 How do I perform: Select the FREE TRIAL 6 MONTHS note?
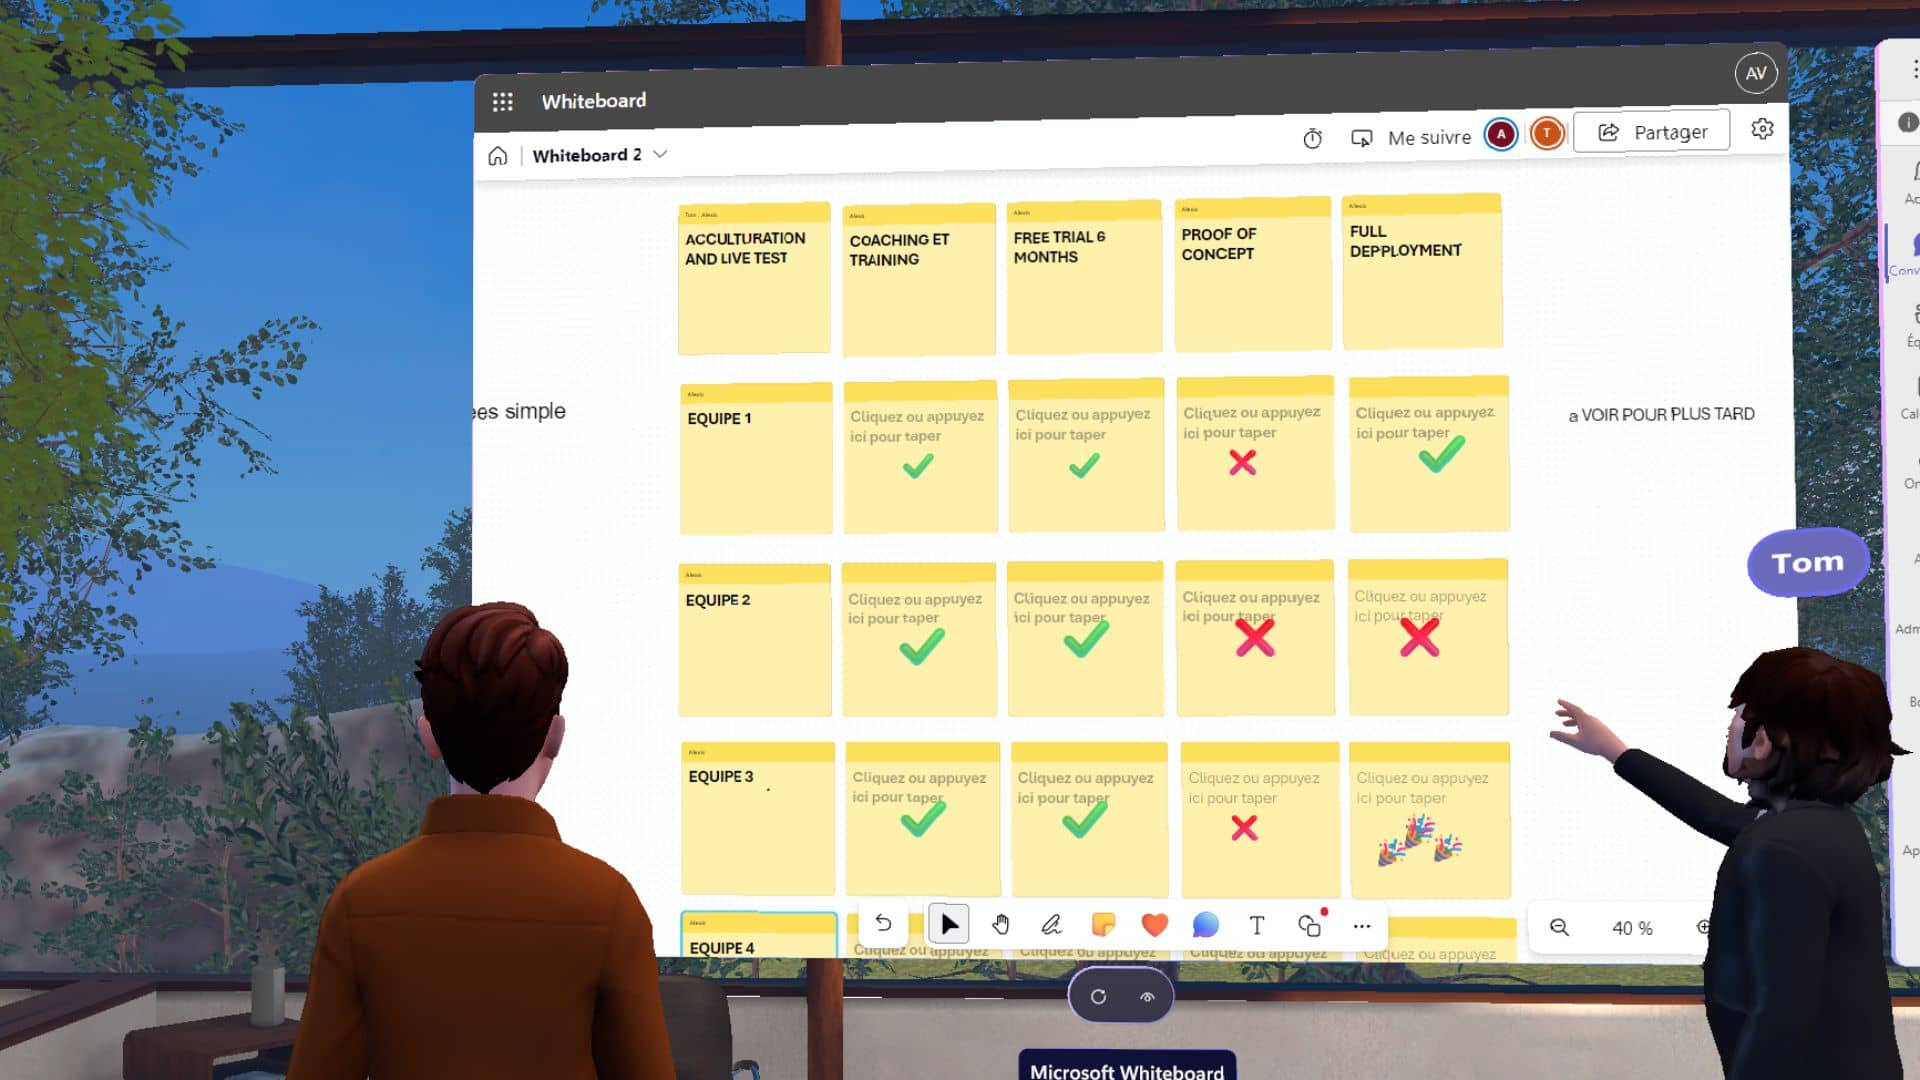tap(1084, 276)
